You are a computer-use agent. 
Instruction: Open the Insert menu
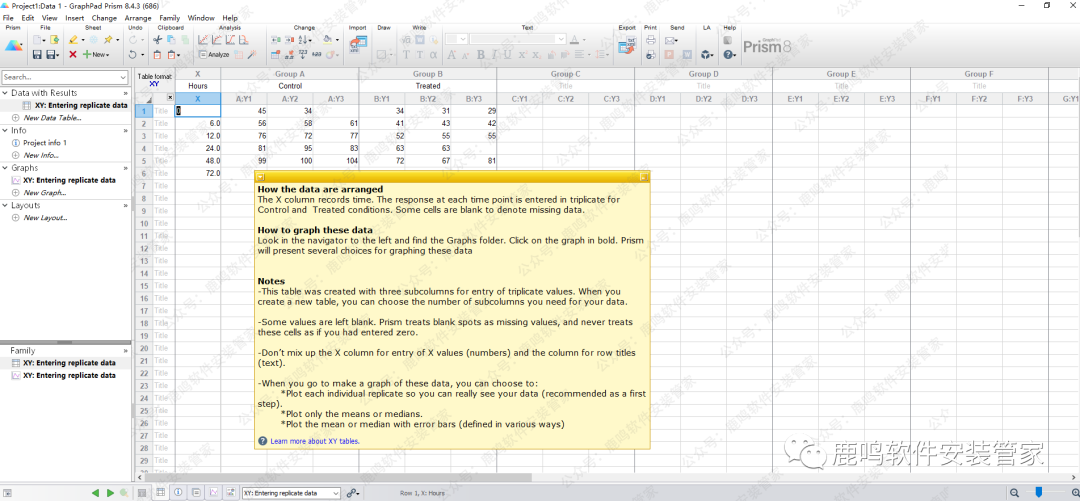coord(75,18)
